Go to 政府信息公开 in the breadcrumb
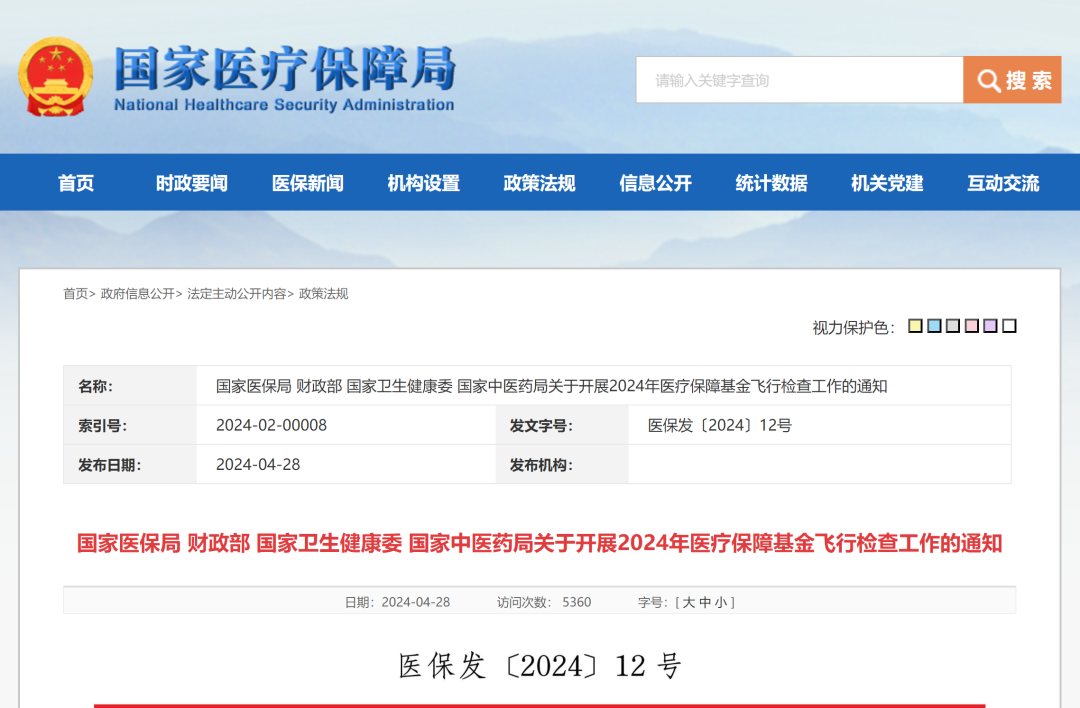This screenshot has height=708, width=1080. (138, 294)
